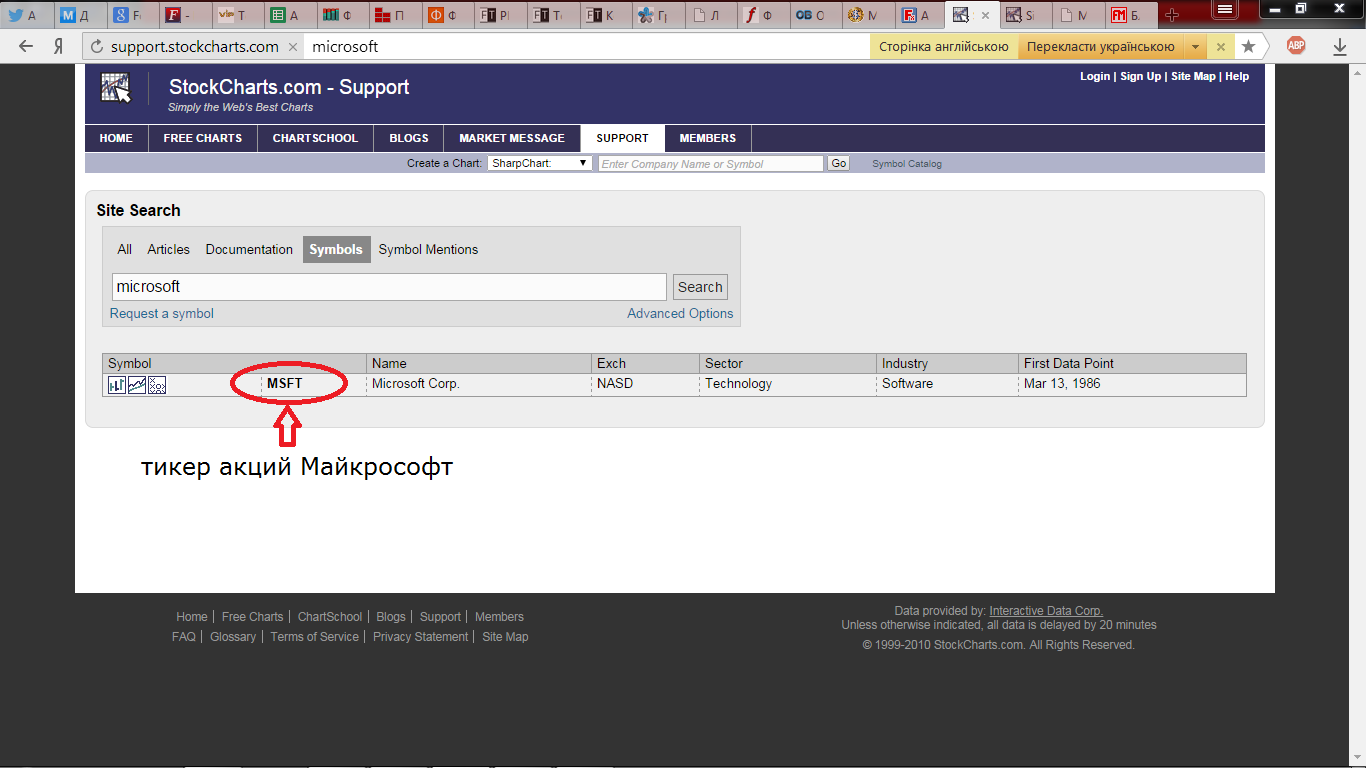Click the Yandex 'Я' home button
Screen dimensions: 1366x768
tap(59, 46)
